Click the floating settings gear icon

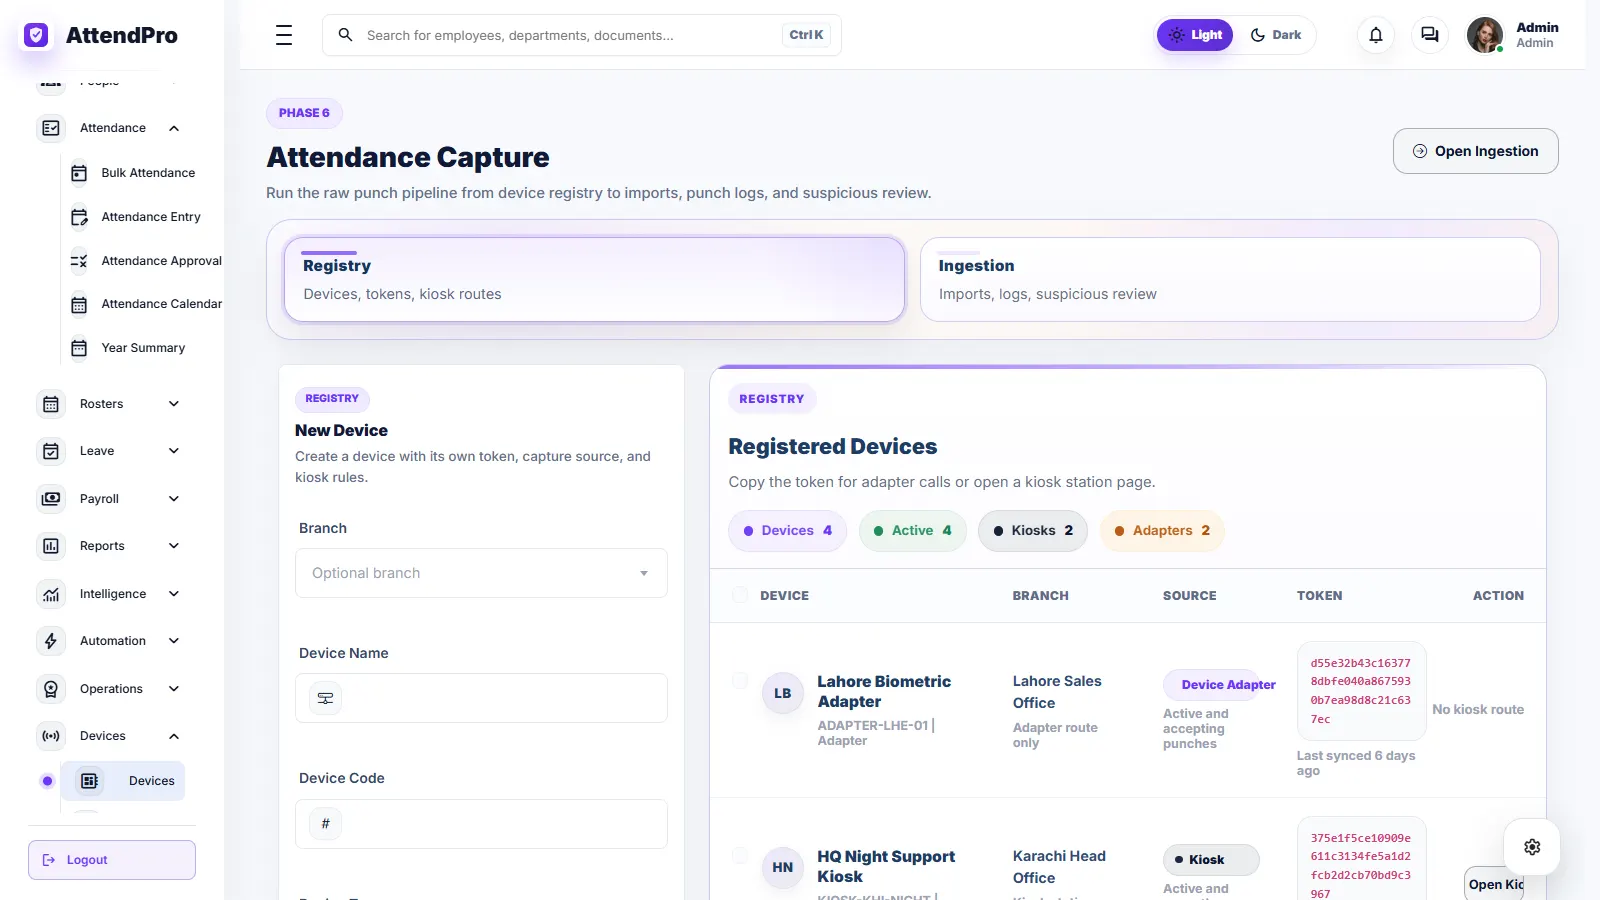pyautogui.click(x=1532, y=847)
